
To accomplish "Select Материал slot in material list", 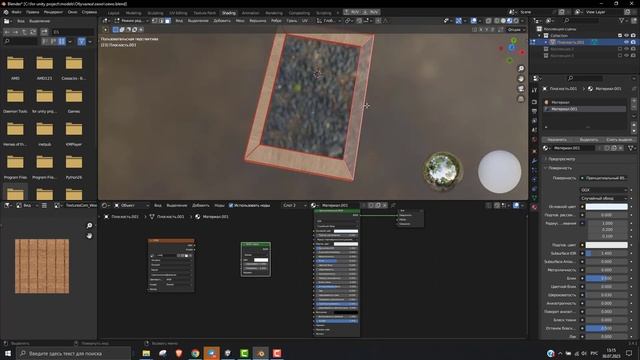I will click(x=584, y=102).
